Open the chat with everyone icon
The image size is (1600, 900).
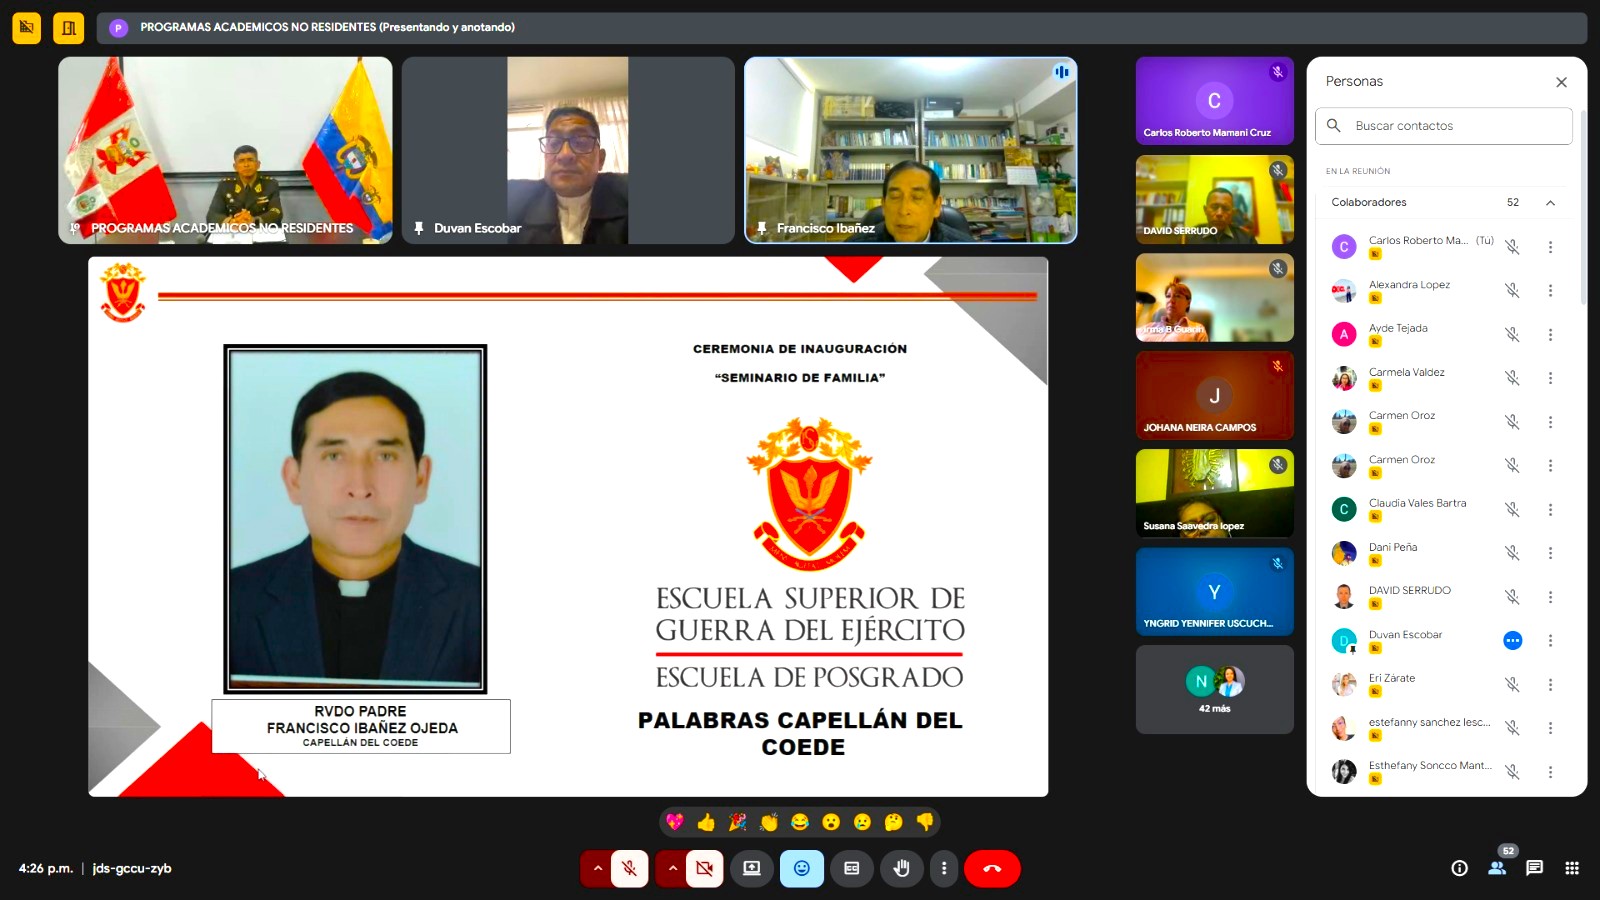click(x=1535, y=868)
